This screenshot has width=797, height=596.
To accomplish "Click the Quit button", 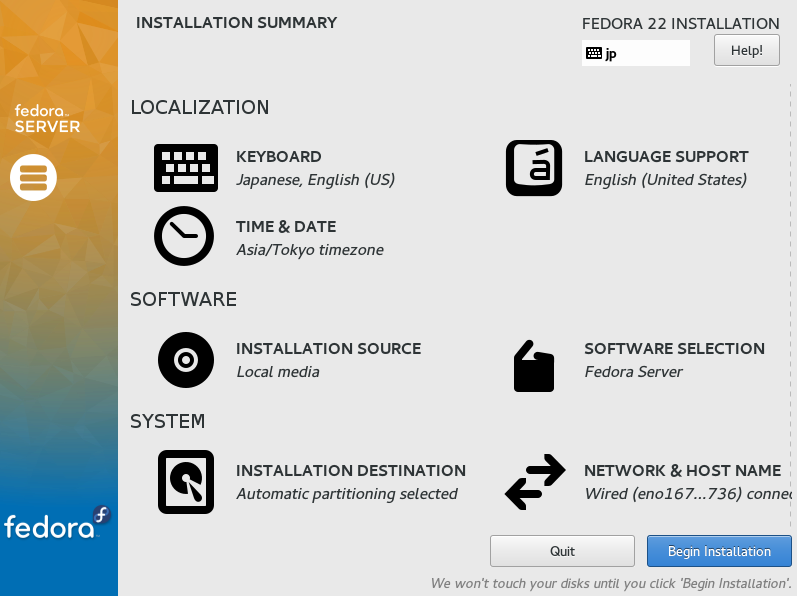I will 562,551.
